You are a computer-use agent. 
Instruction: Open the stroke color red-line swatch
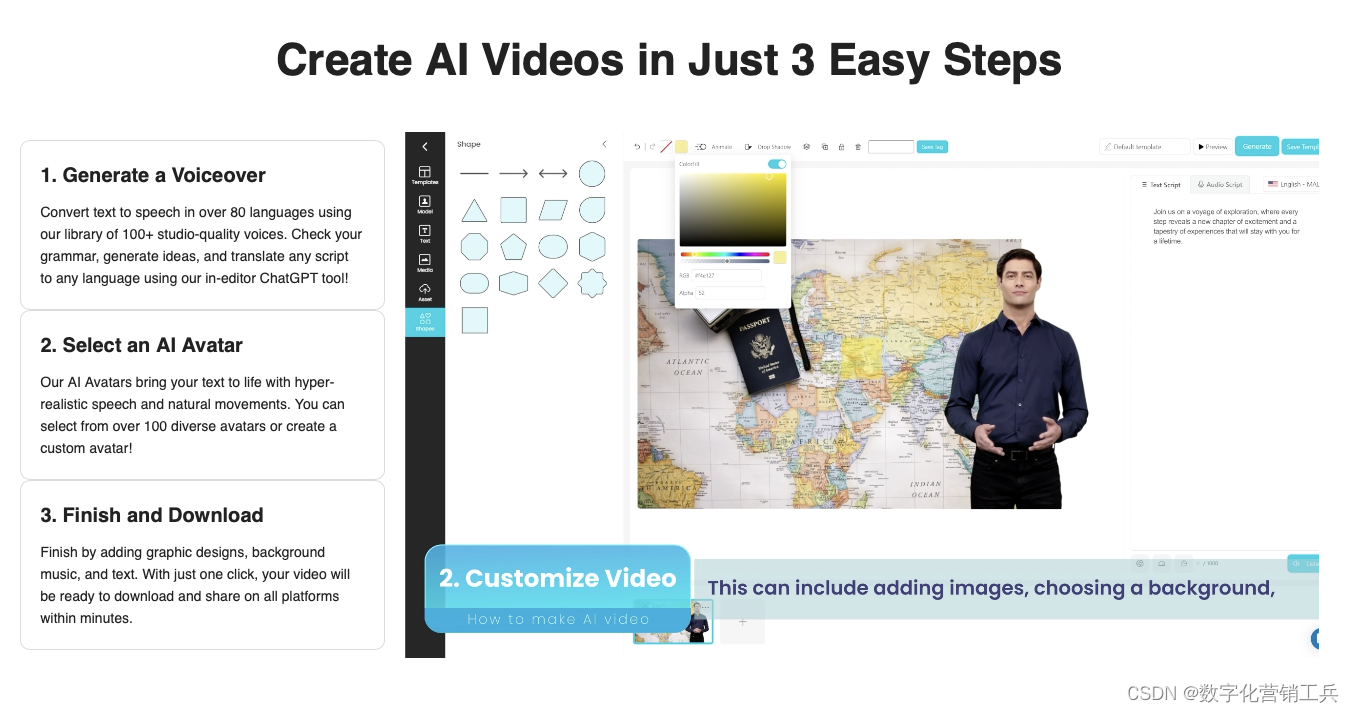click(666, 147)
